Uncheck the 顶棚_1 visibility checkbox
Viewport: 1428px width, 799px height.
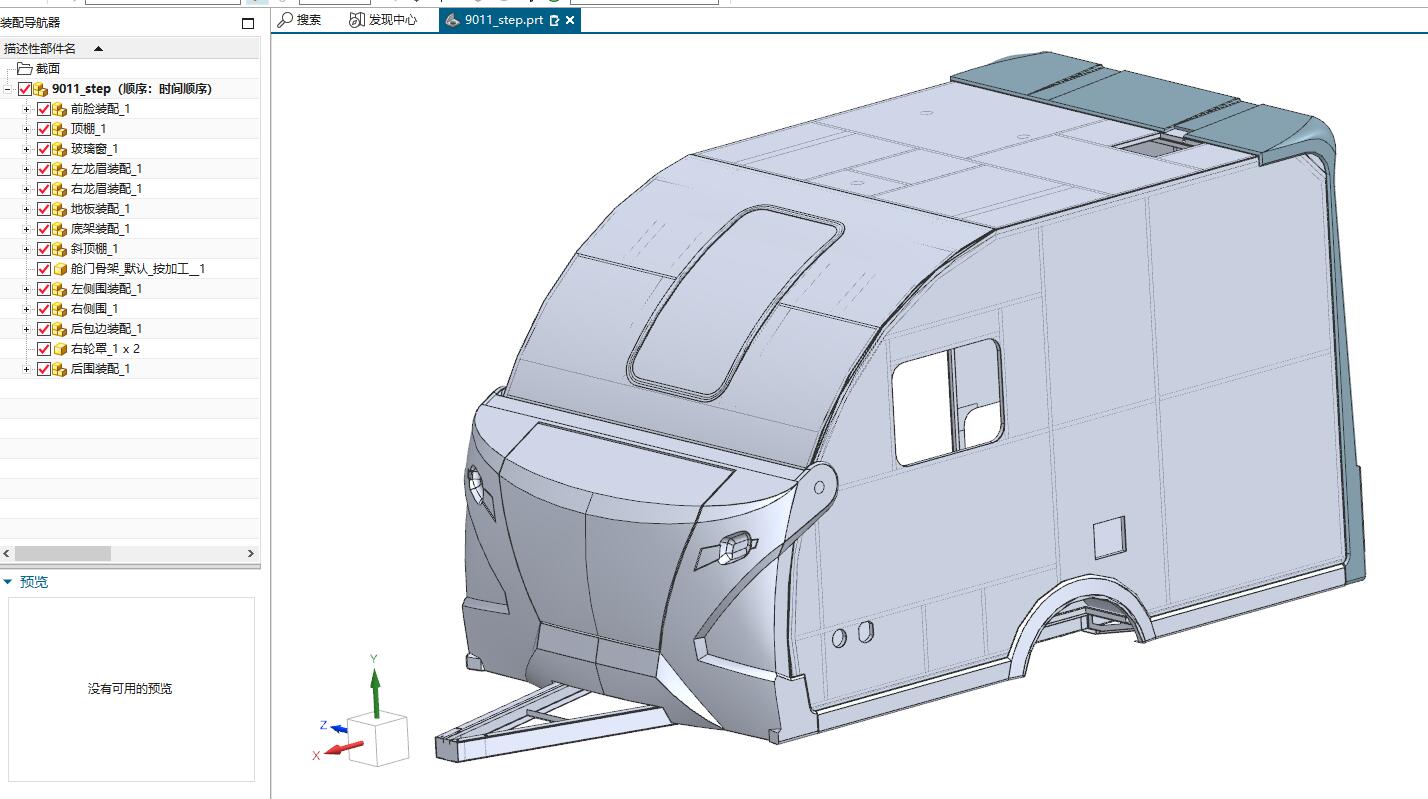coord(44,129)
